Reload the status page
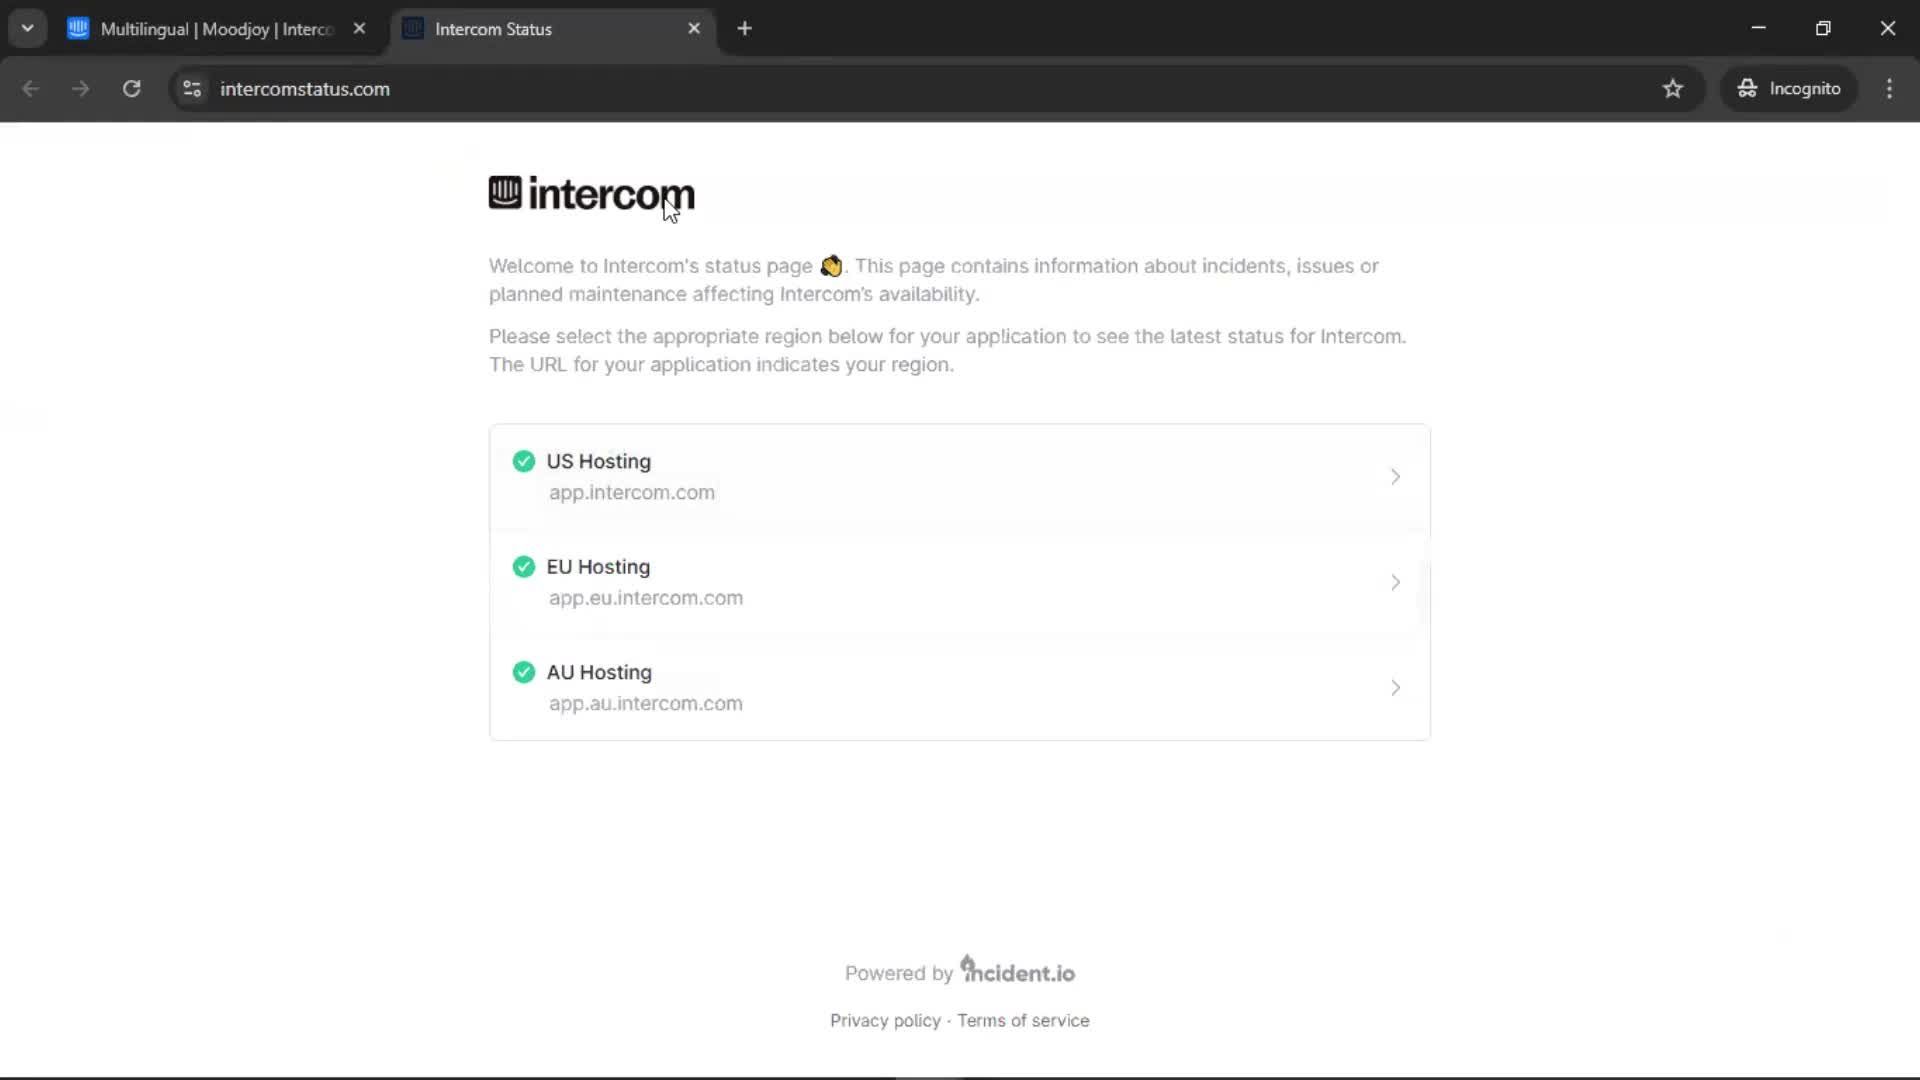This screenshot has width=1920, height=1080. point(132,89)
